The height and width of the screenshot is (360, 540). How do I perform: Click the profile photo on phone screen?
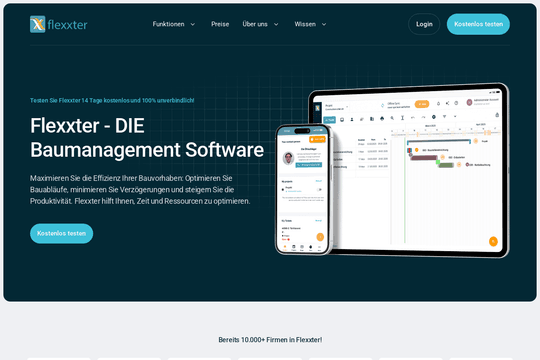tap(288, 158)
